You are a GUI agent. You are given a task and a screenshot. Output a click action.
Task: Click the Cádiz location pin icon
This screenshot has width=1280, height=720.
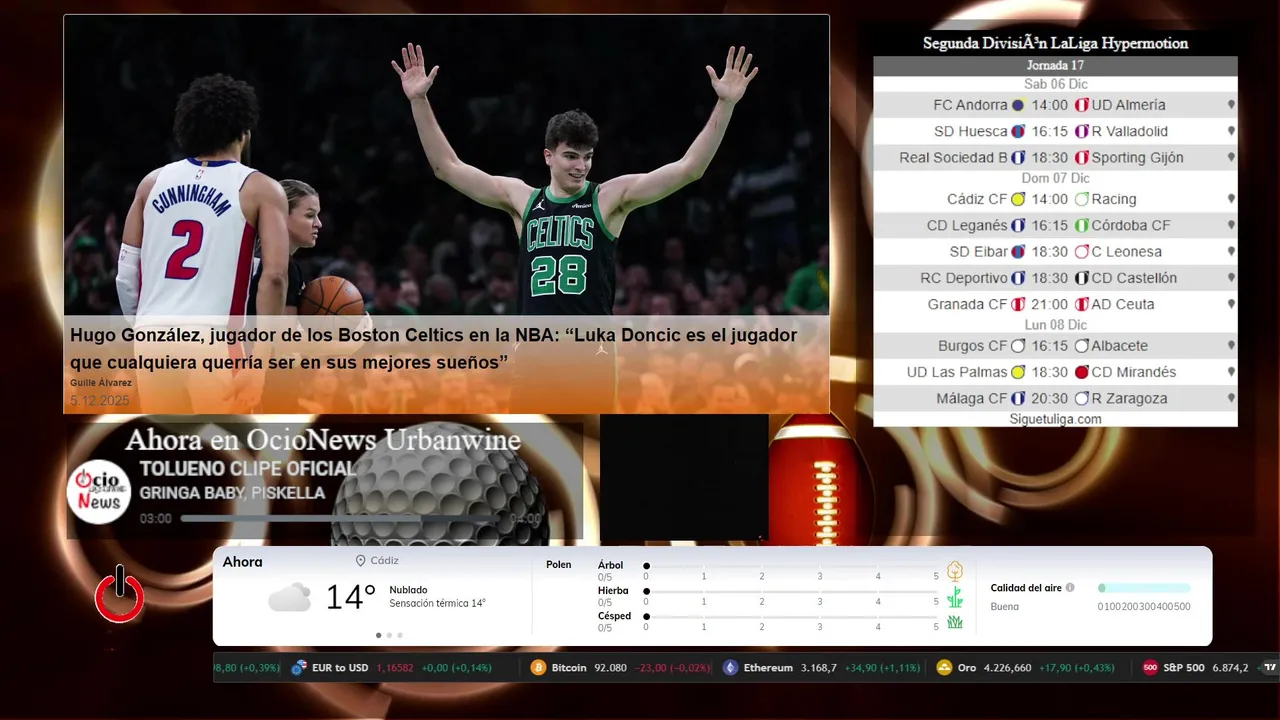point(360,561)
